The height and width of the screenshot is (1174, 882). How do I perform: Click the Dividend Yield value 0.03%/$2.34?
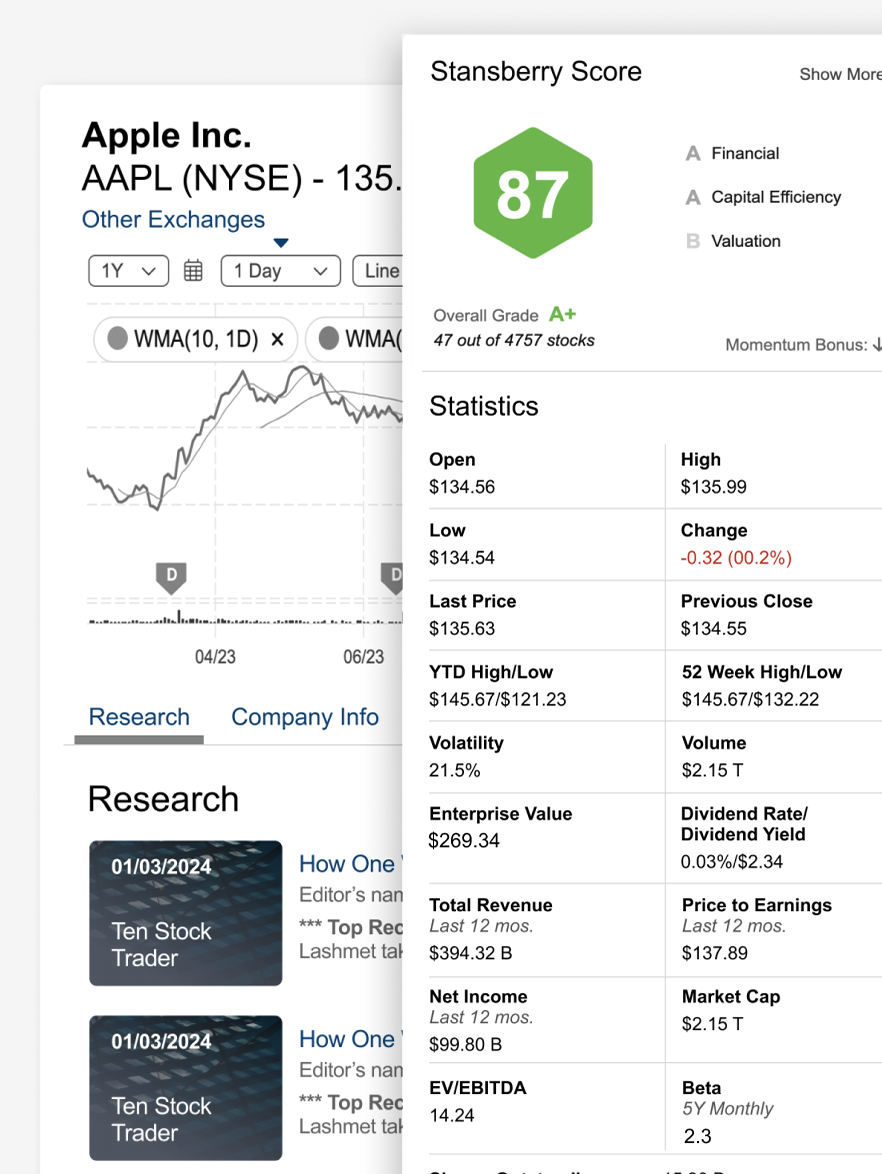point(732,862)
